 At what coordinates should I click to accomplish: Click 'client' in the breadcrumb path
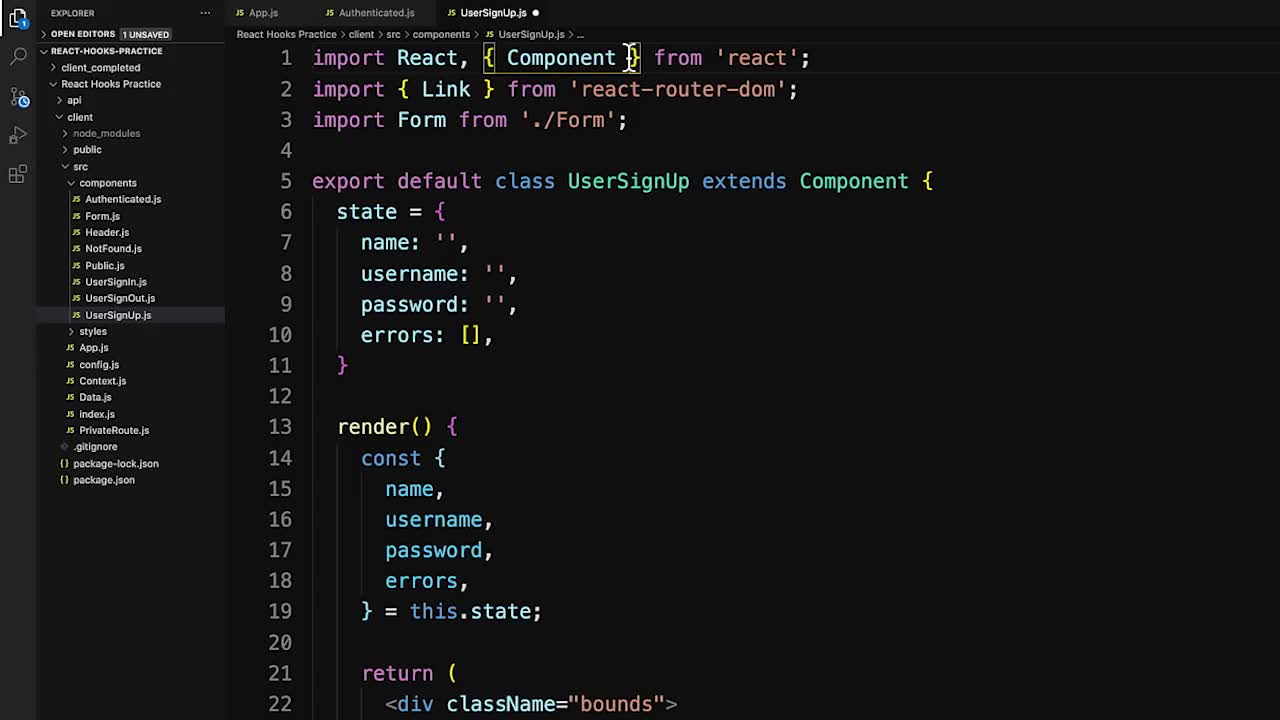click(361, 34)
